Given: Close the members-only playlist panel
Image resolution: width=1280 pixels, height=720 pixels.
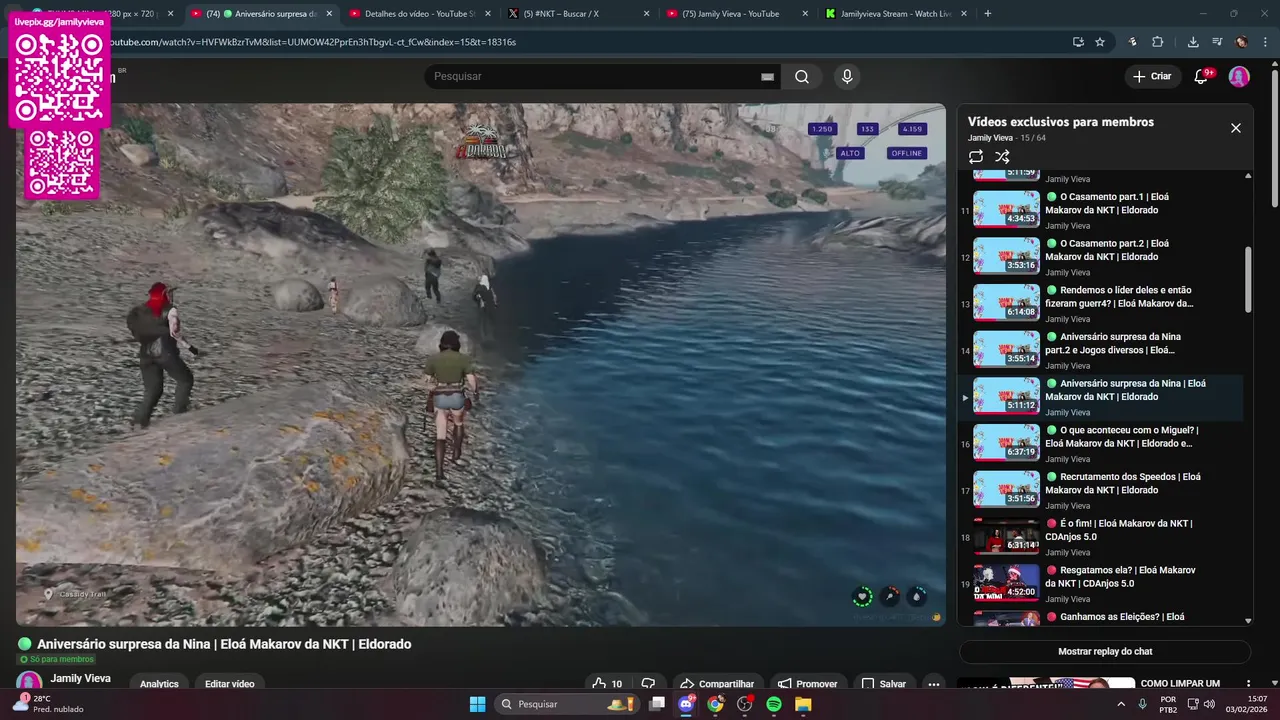Looking at the screenshot, I should [x=1235, y=128].
